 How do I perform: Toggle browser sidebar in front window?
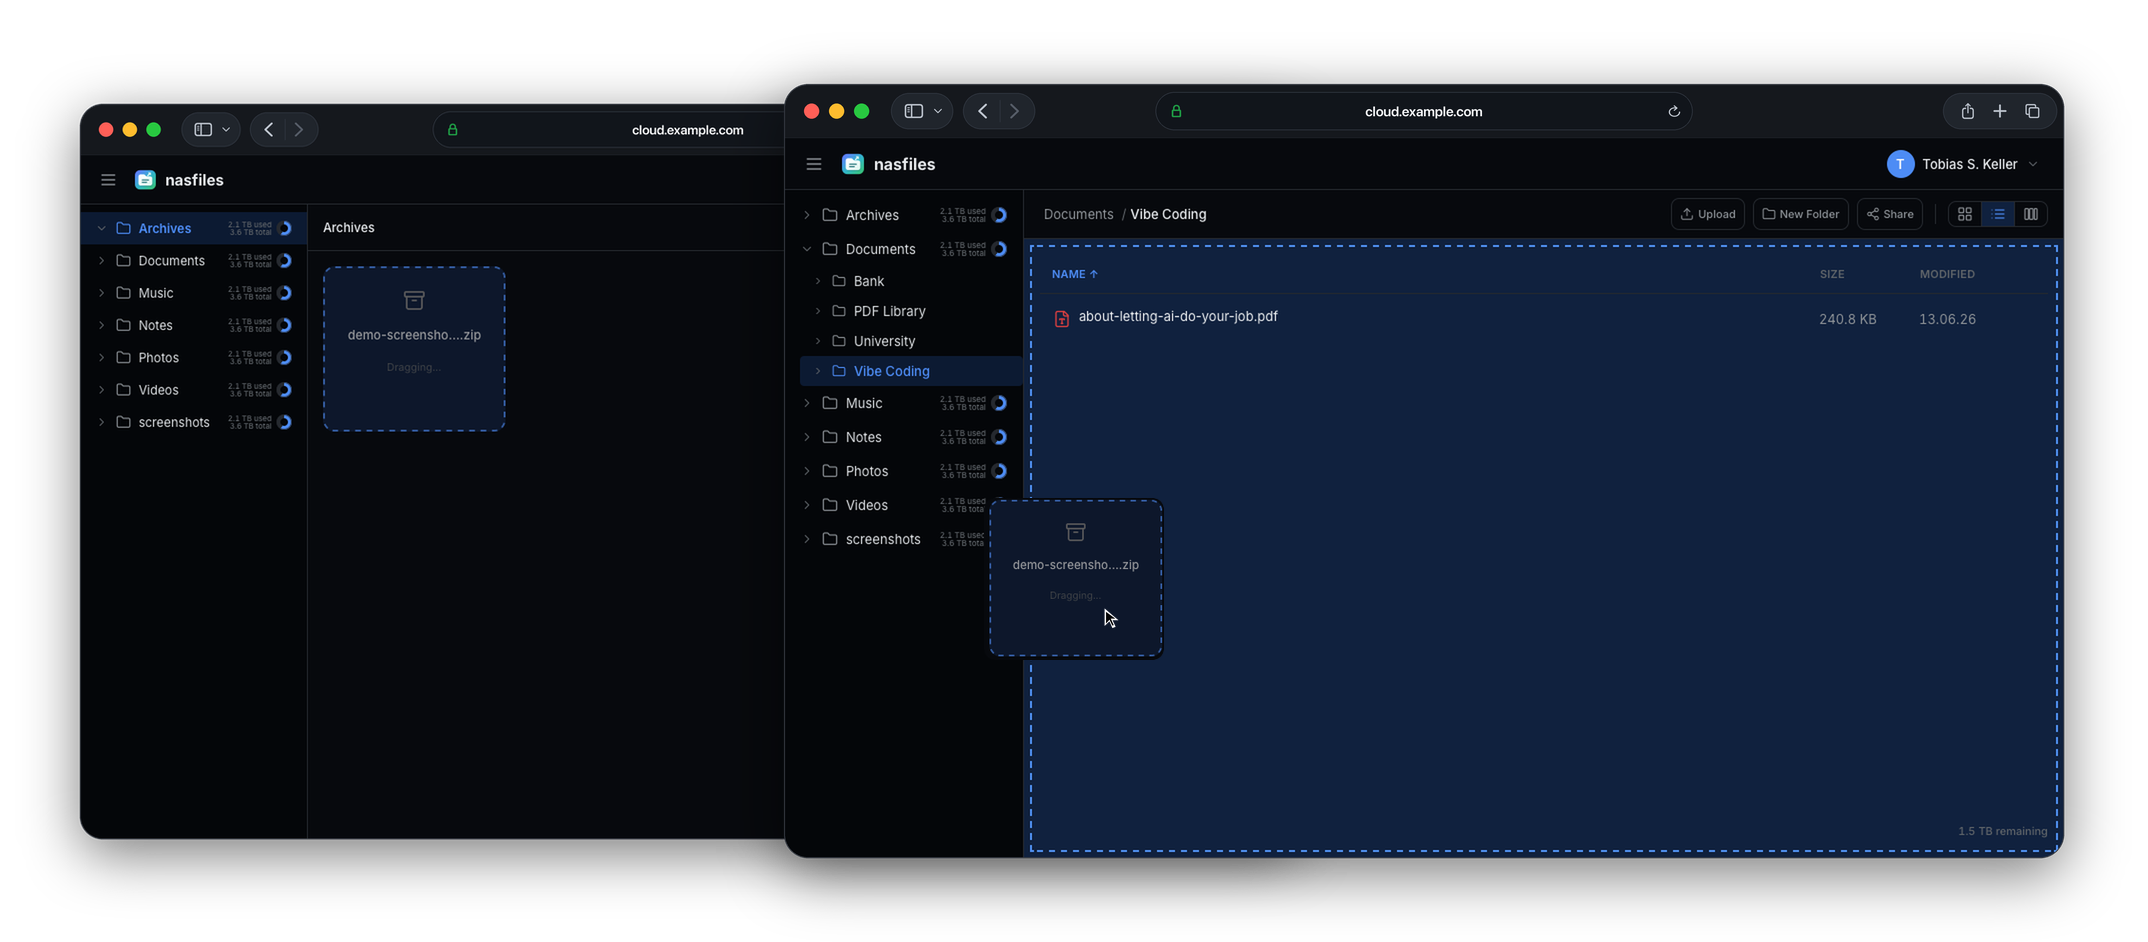[x=914, y=111]
